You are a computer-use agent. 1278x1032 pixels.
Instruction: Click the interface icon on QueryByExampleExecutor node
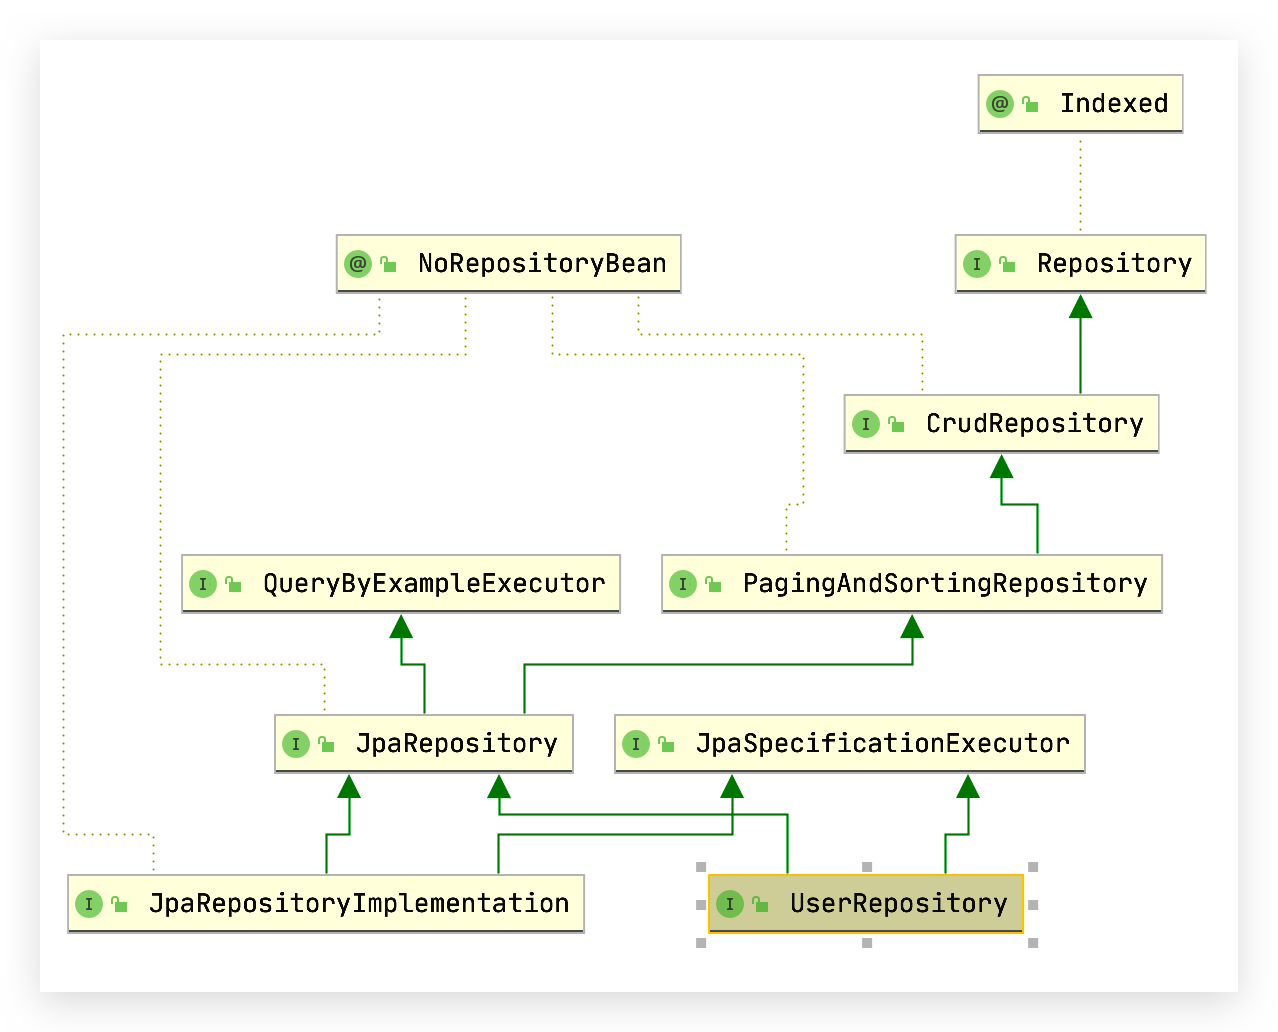[x=202, y=584]
